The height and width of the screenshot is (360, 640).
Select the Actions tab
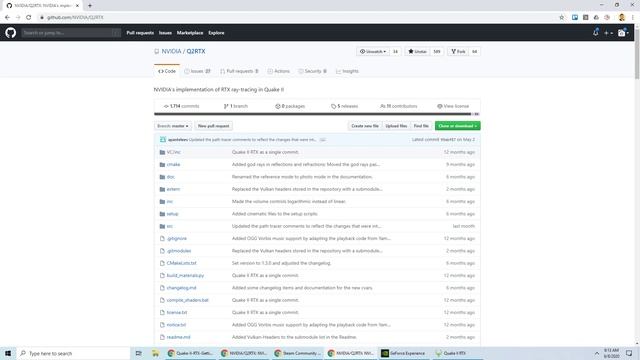click(x=278, y=71)
